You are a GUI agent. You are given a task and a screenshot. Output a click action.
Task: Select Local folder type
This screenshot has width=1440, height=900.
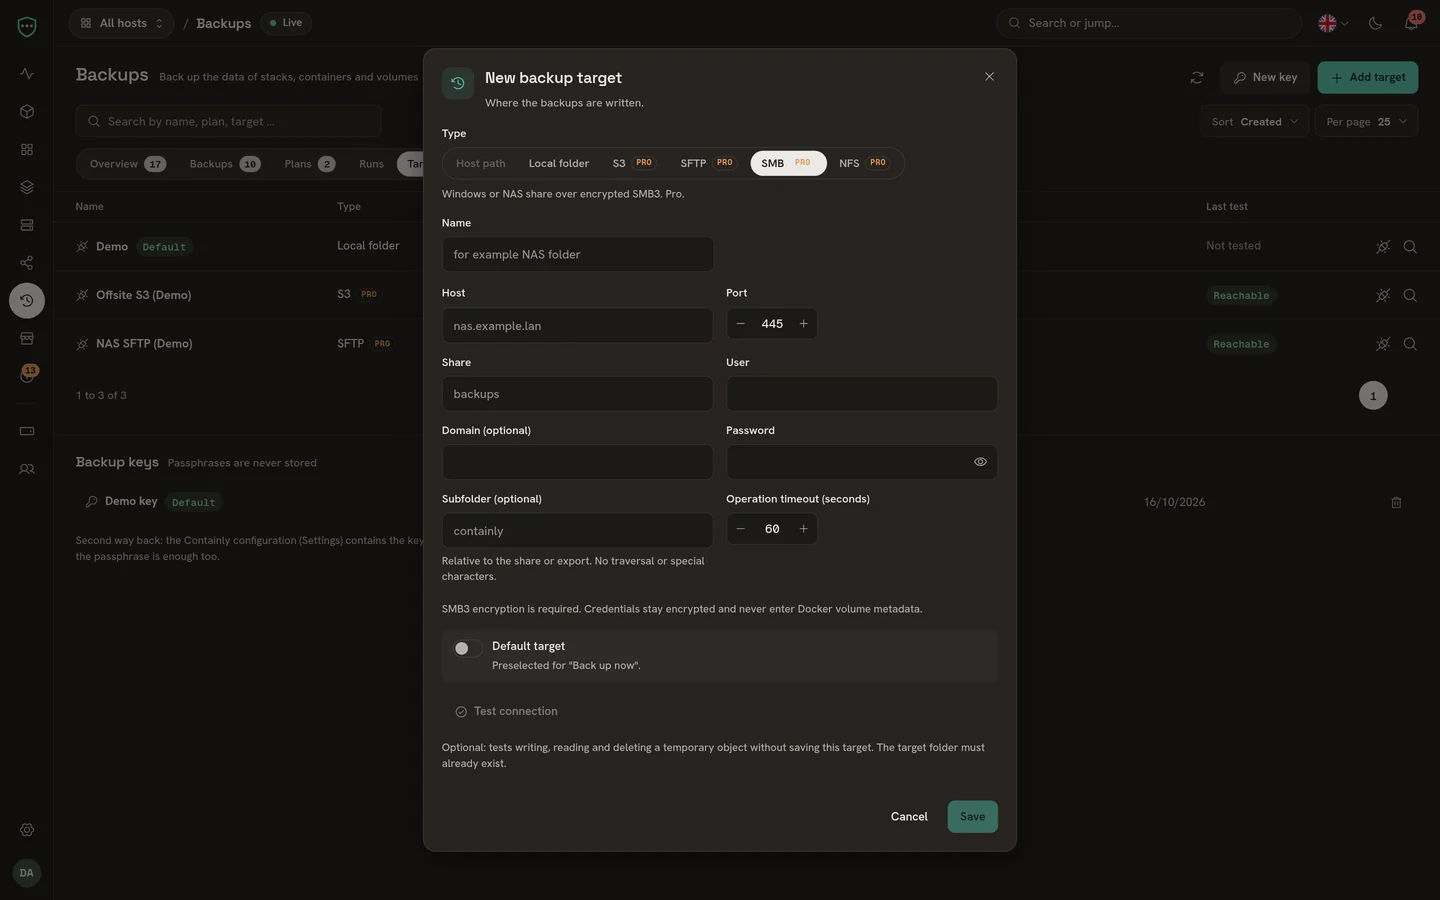coord(559,163)
